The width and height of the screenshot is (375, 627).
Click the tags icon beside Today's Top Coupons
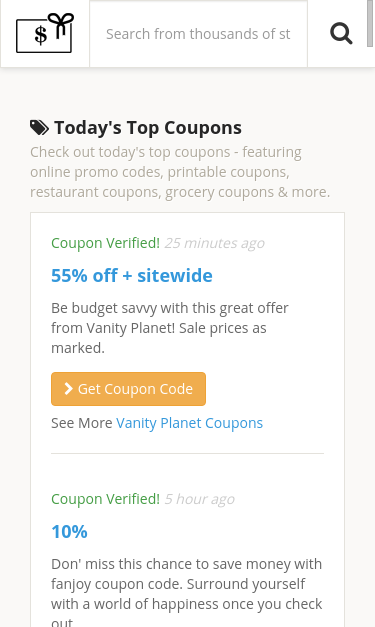(40, 128)
